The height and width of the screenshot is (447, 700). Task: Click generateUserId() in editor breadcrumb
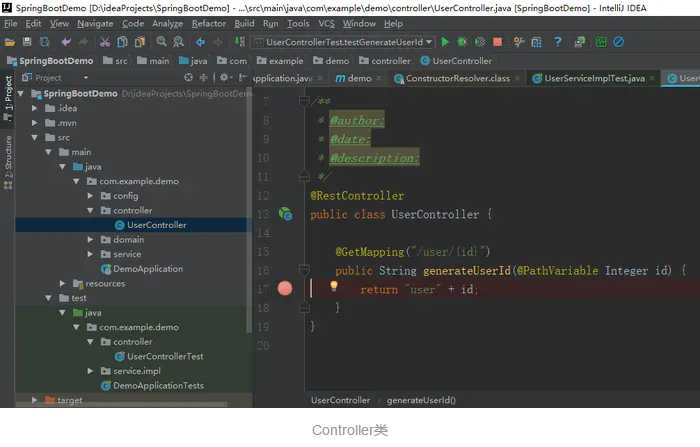click(x=421, y=400)
